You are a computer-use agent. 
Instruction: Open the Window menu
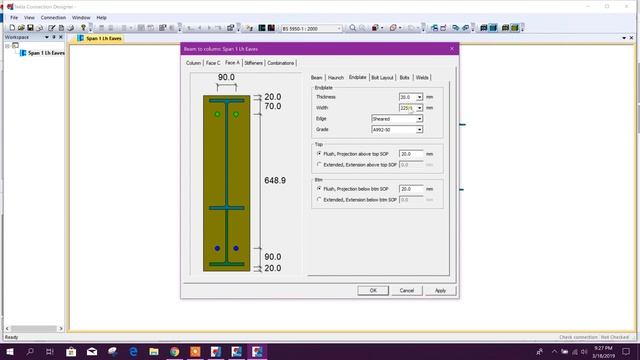[x=81, y=18]
